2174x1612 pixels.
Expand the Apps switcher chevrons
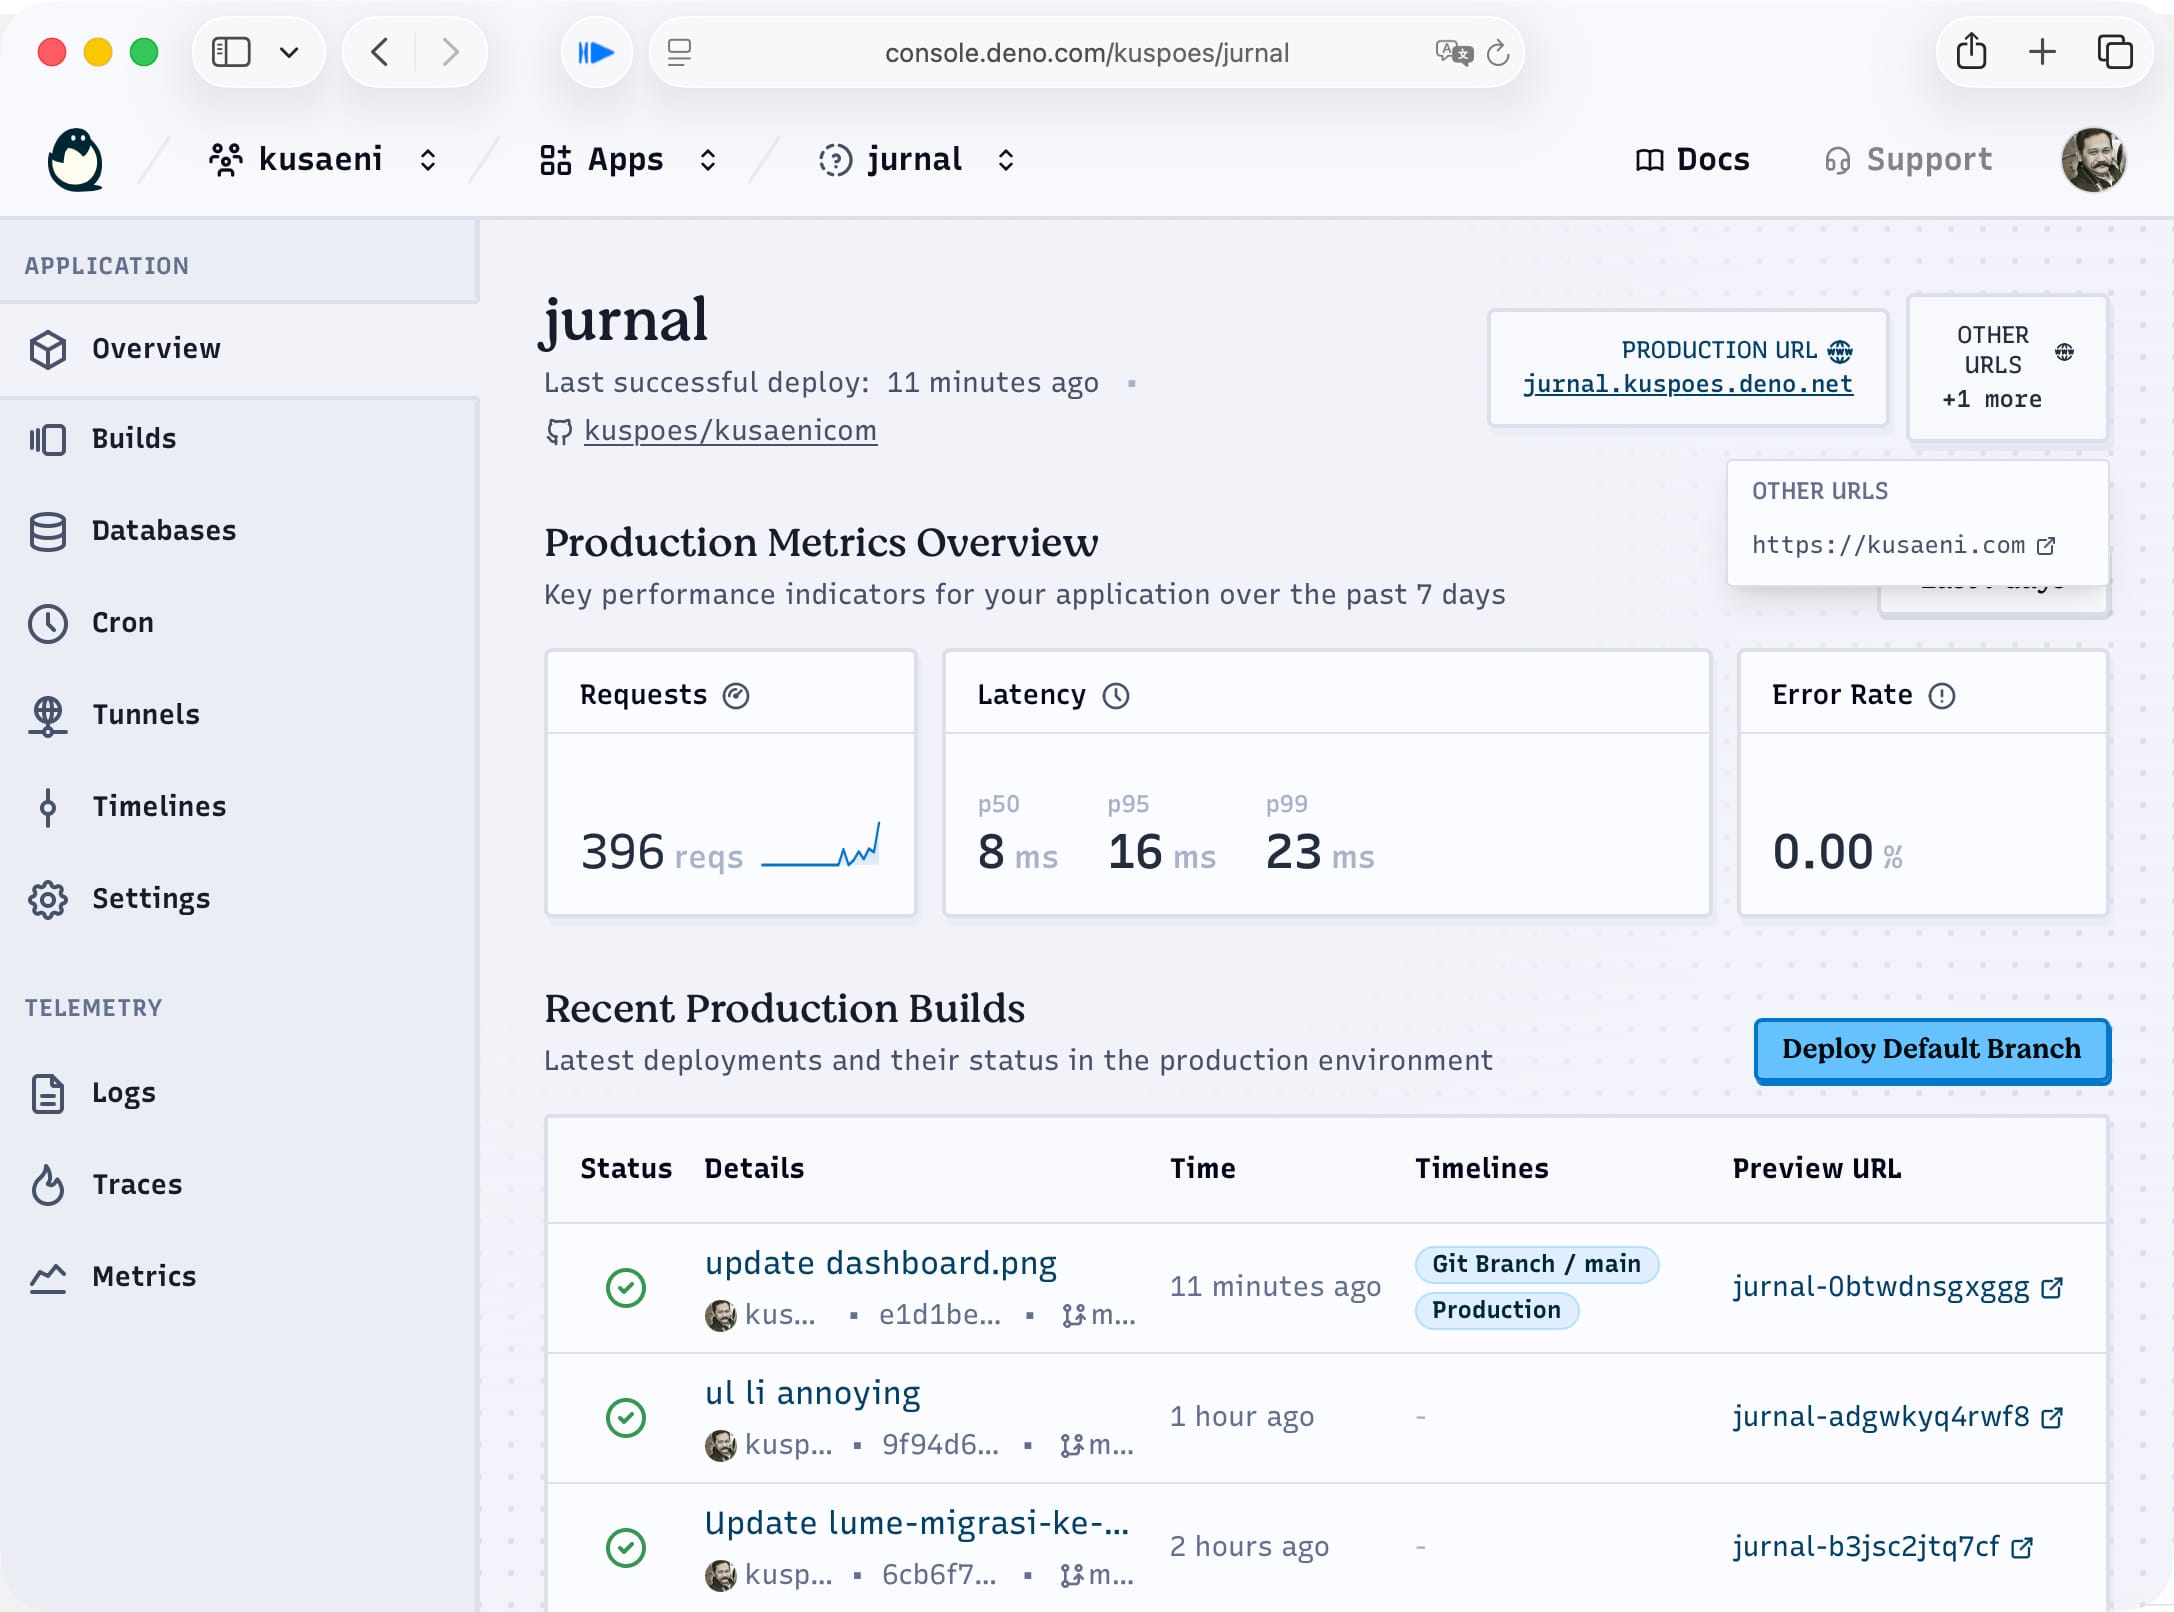point(707,160)
